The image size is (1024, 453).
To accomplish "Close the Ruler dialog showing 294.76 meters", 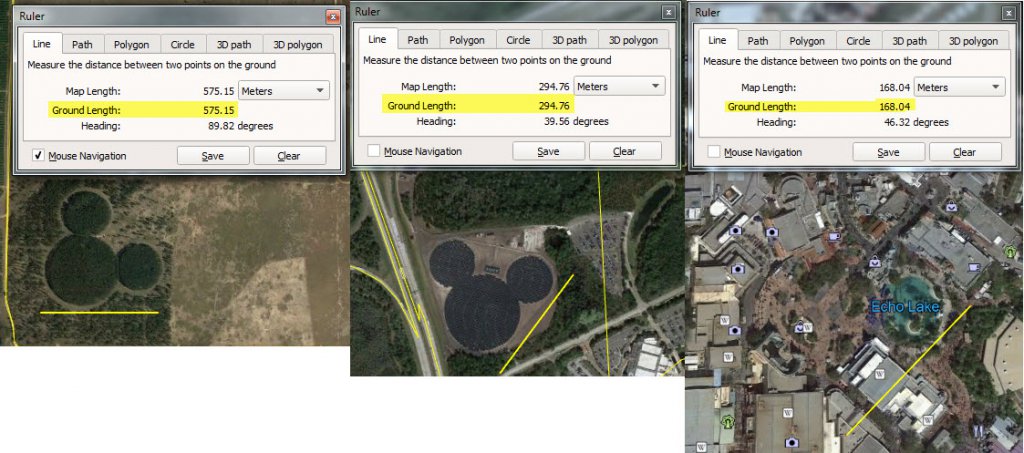I will (668, 12).
